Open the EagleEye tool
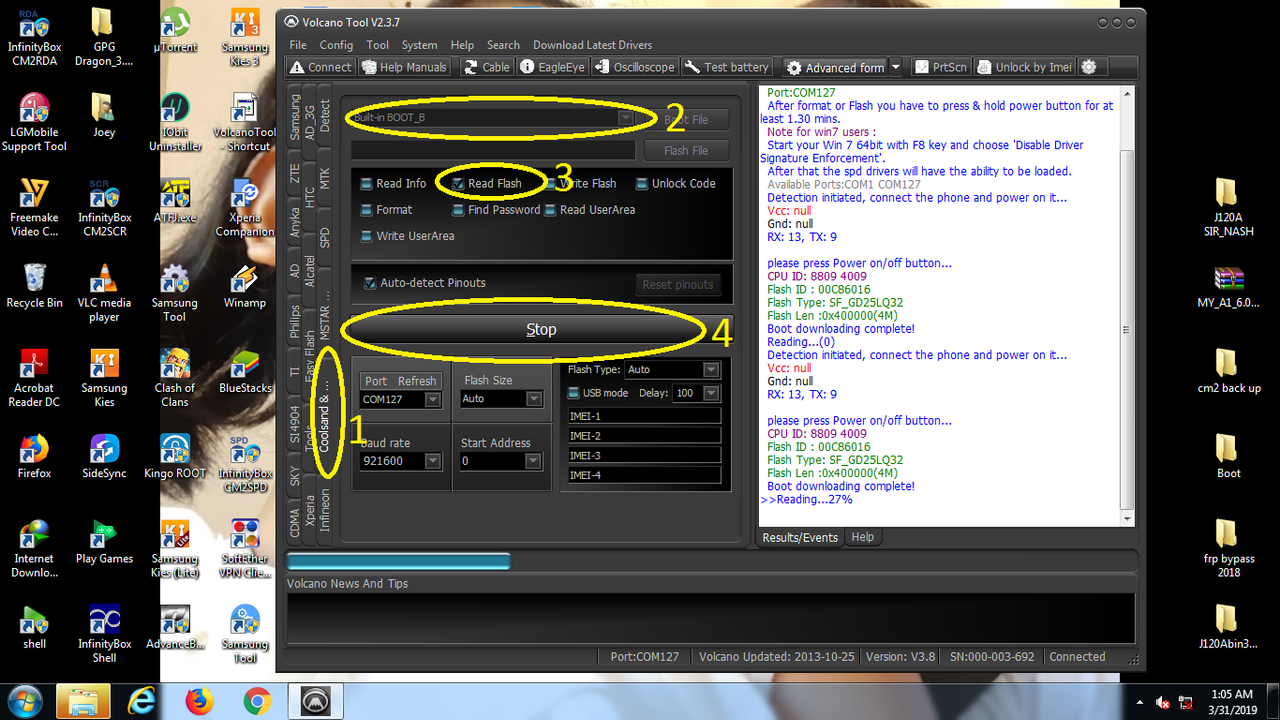Image resolution: width=1280 pixels, height=720 pixels. pos(553,67)
